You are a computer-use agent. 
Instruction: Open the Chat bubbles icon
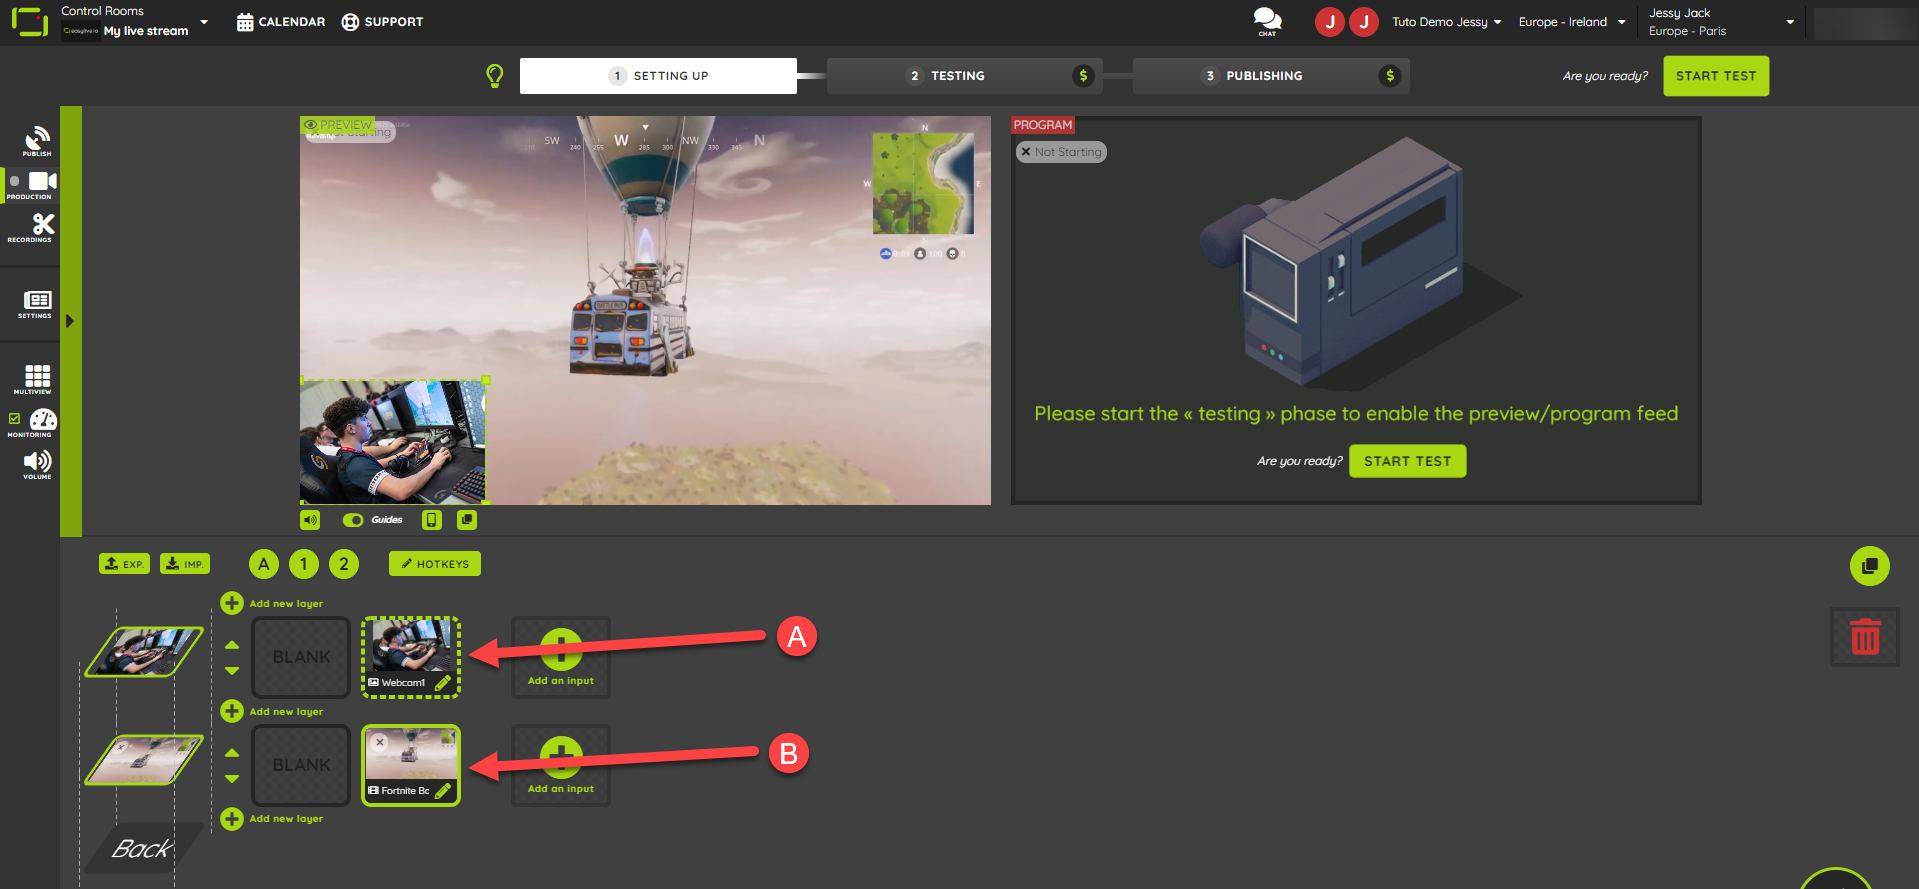1267,21
